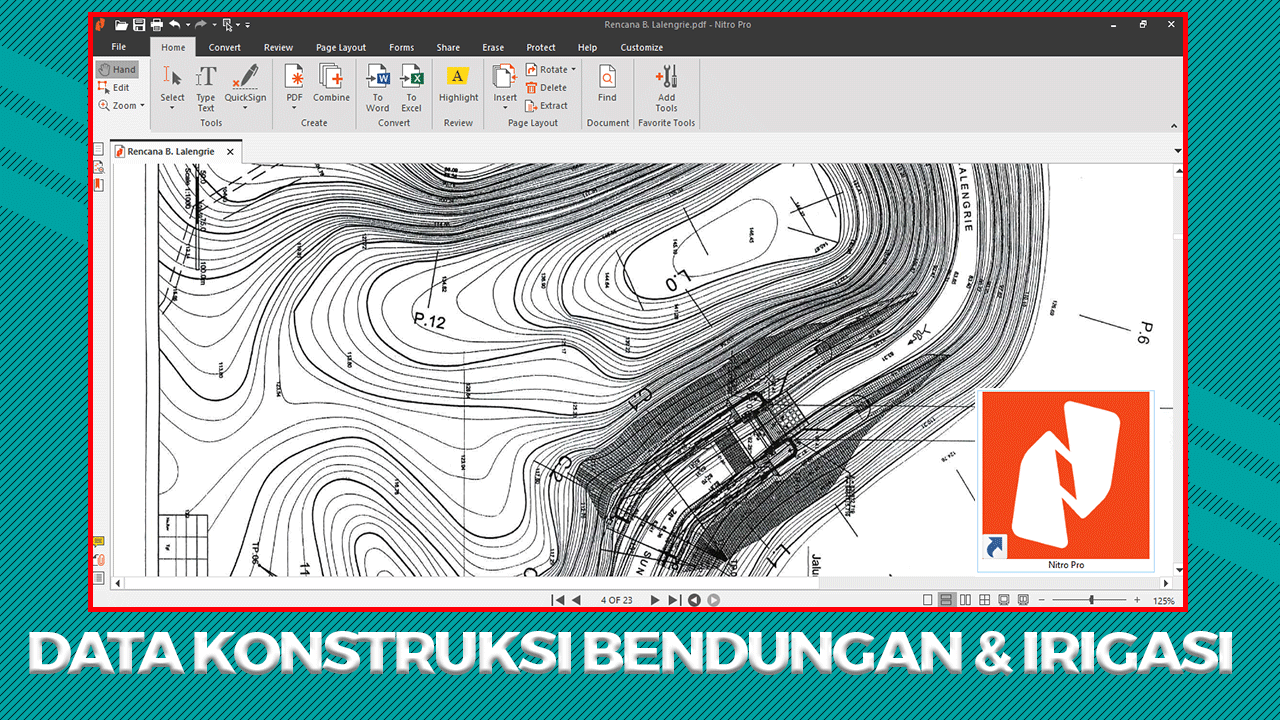Close the Rencana B. Lalengrie document tab

pyautogui.click(x=230, y=152)
